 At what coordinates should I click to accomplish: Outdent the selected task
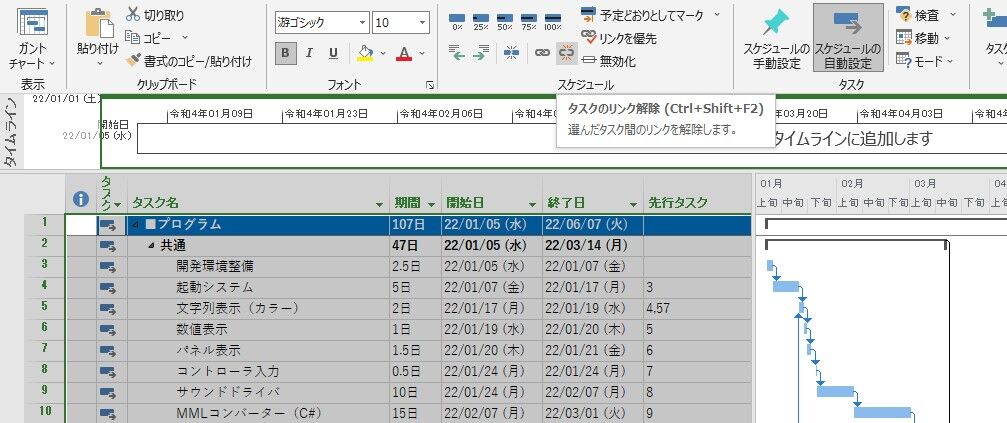pyautogui.click(x=457, y=53)
